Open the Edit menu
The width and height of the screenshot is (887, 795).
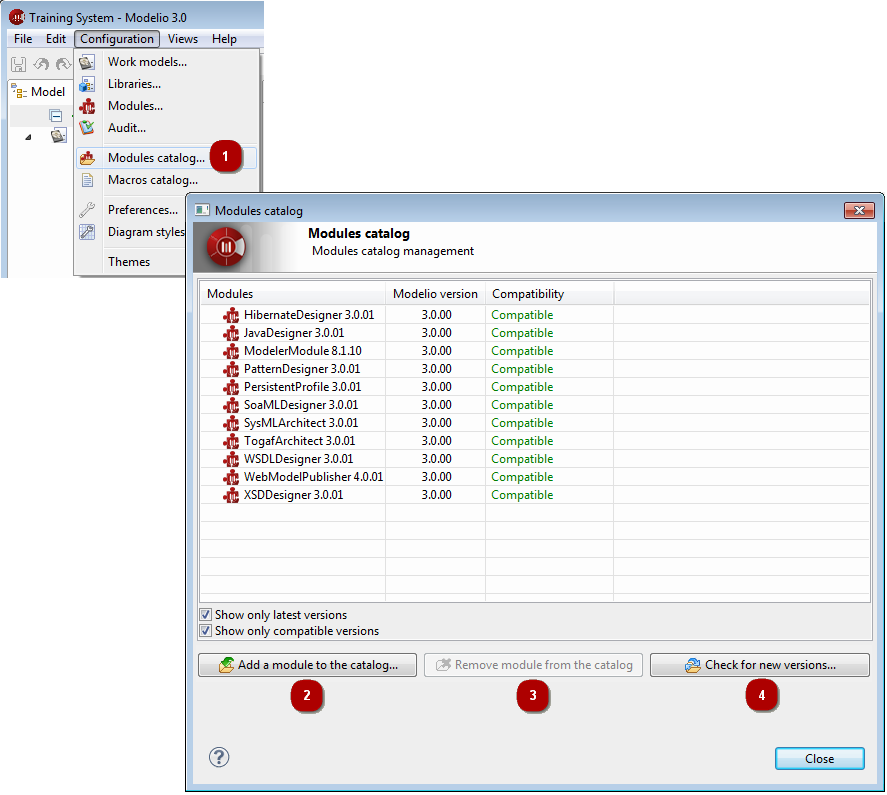coord(55,39)
